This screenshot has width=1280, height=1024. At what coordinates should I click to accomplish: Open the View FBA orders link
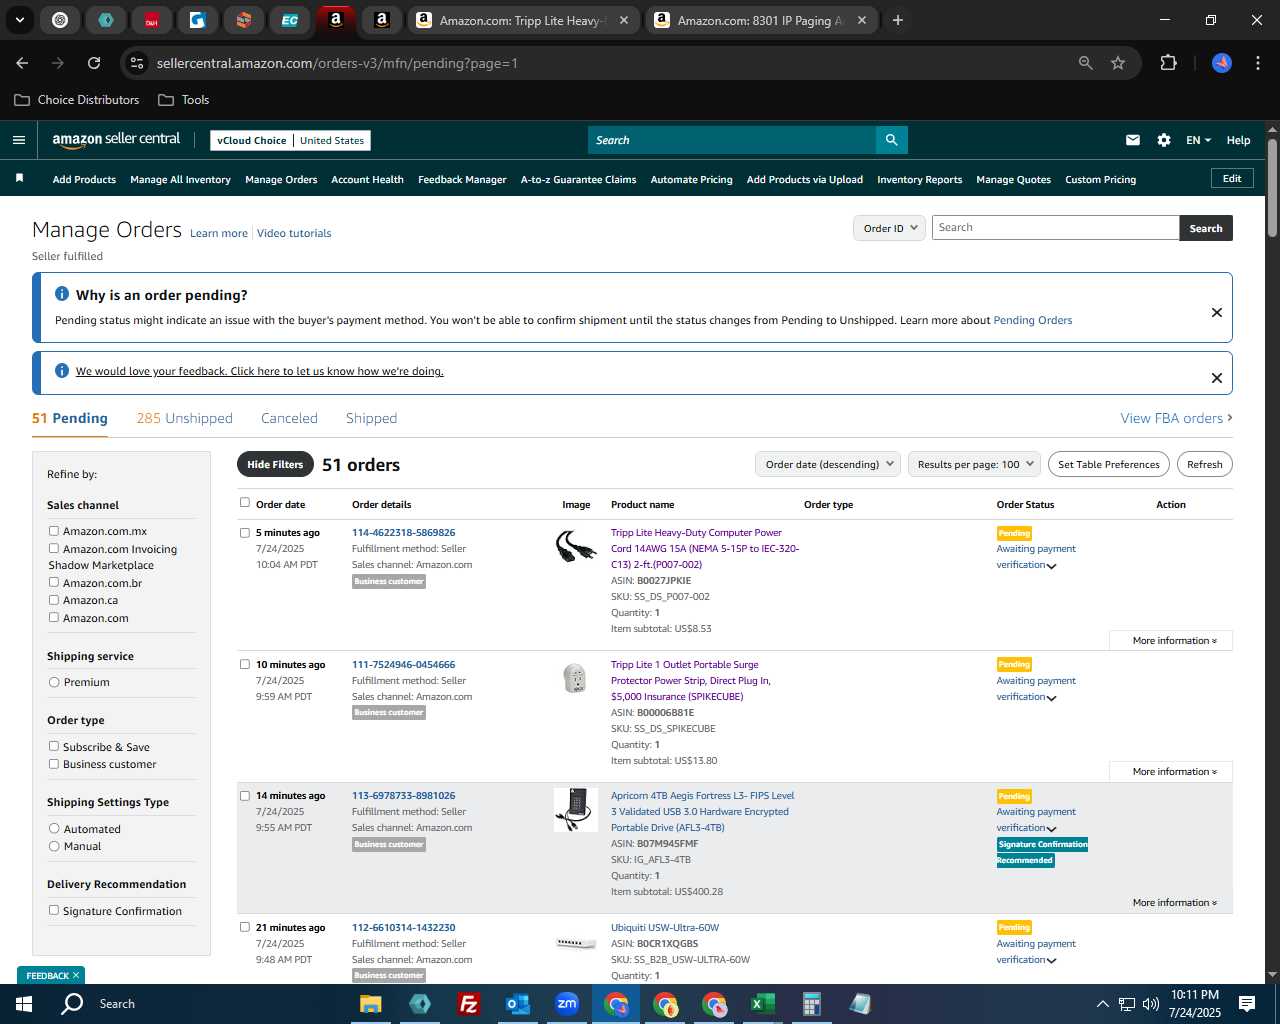[x=1176, y=418]
